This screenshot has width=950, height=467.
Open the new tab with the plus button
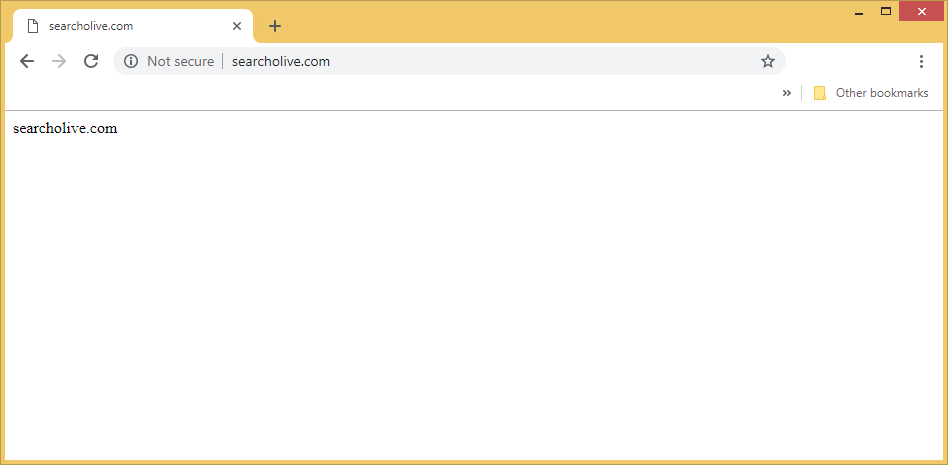click(x=275, y=26)
